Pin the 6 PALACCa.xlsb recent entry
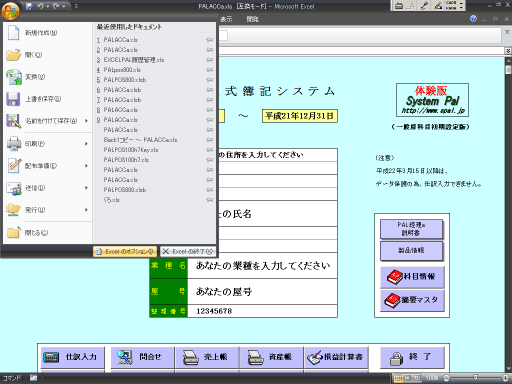The width and height of the screenshot is (512, 384). coord(209,90)
